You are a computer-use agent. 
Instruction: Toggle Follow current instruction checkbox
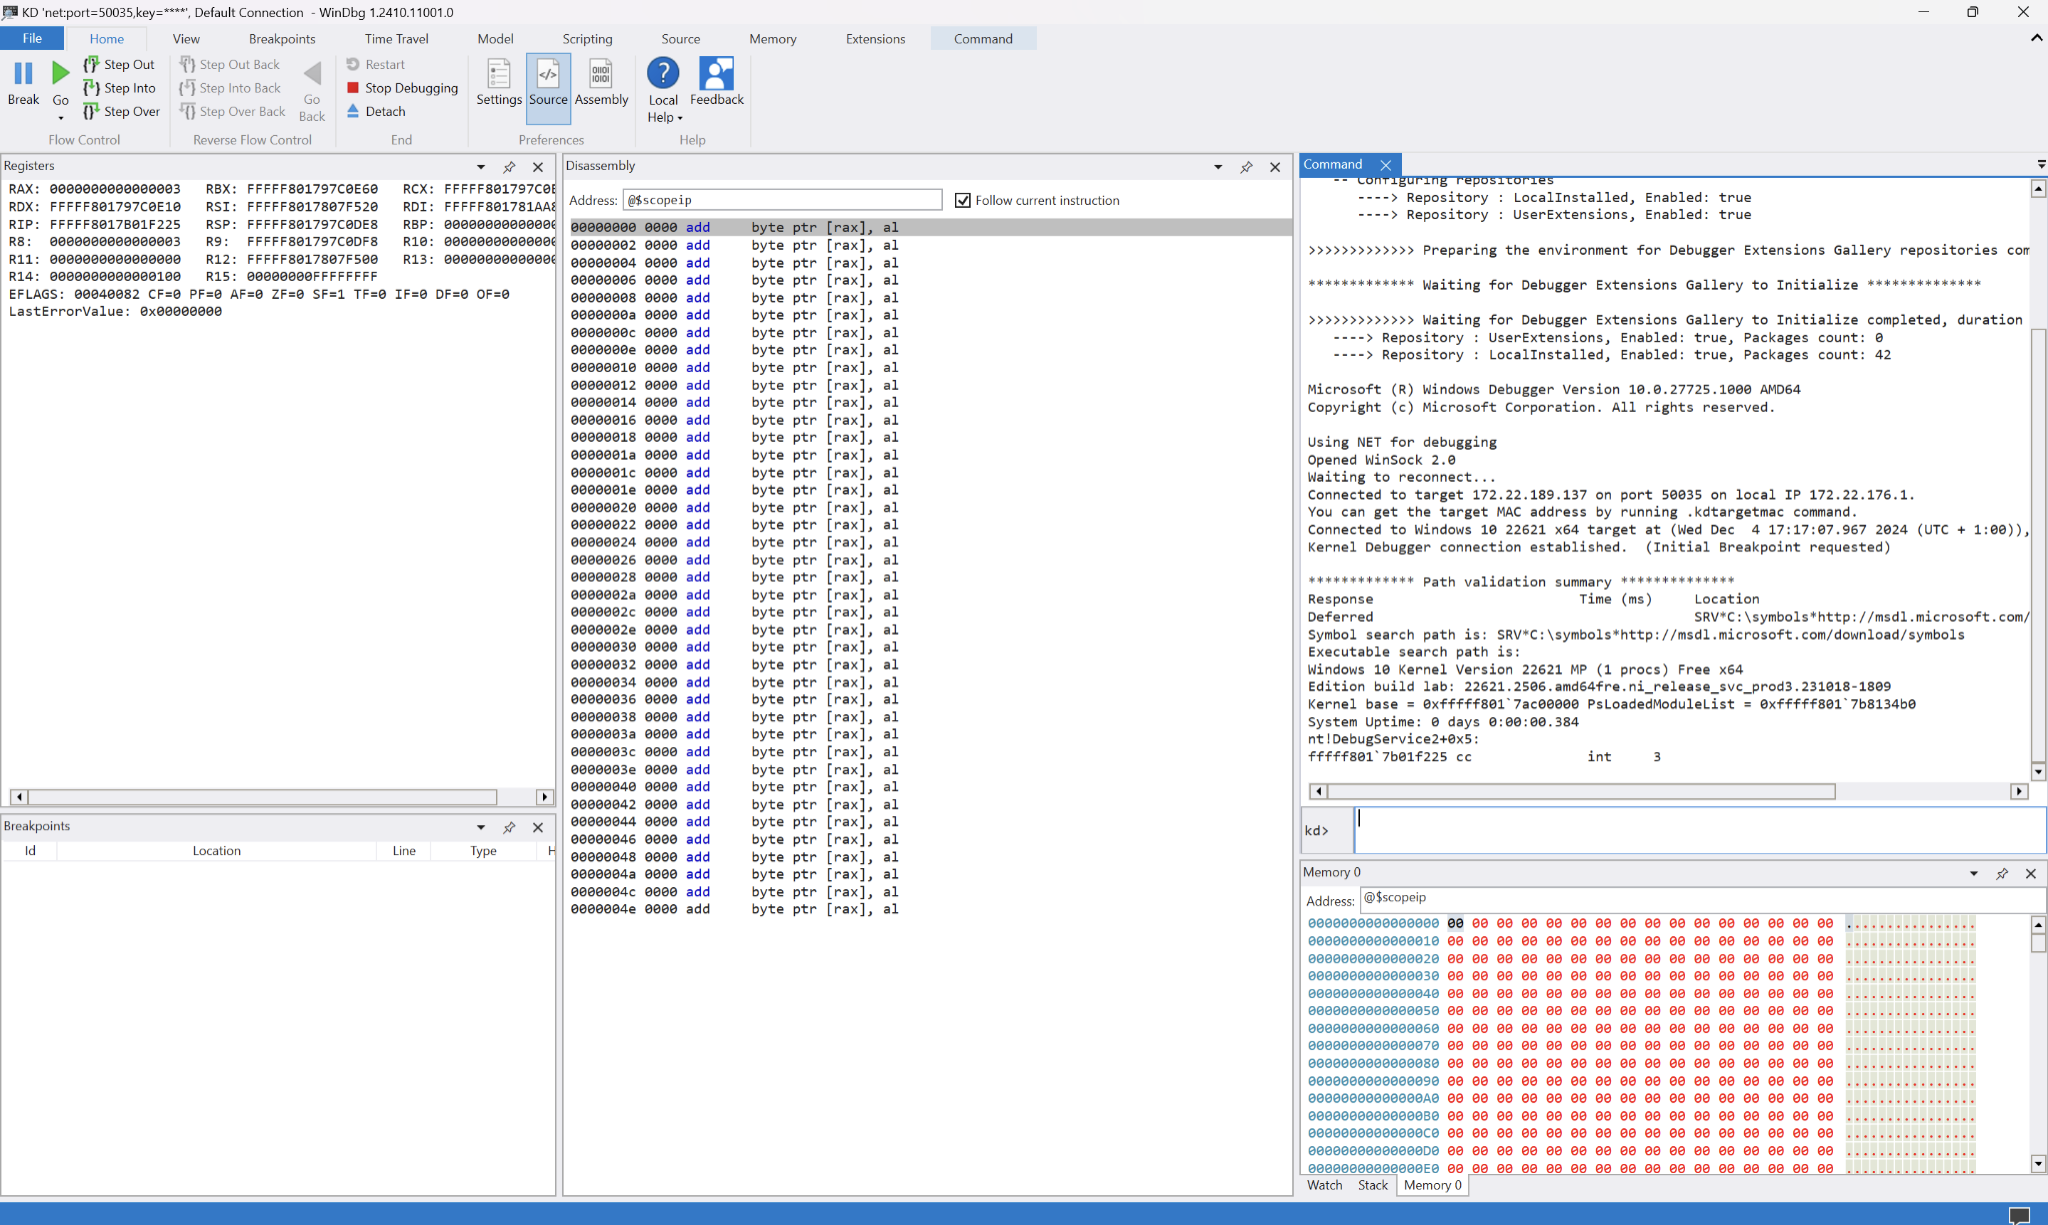coord(963,200)
